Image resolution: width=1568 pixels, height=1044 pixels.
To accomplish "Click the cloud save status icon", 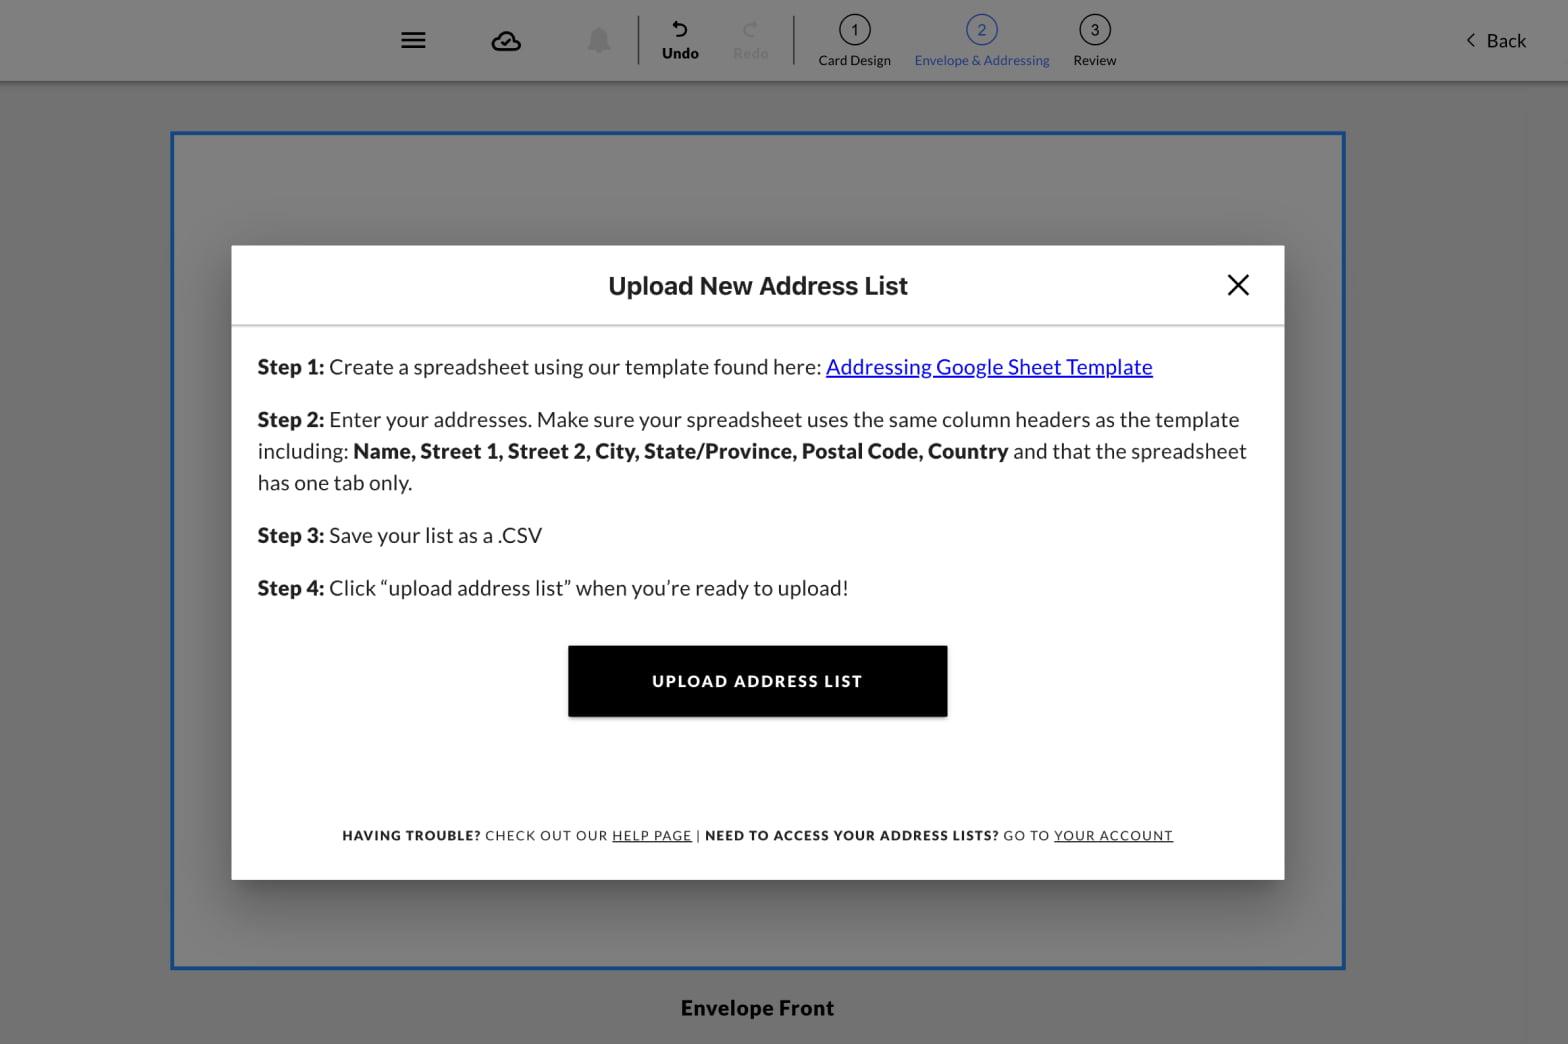I will (x=506, y=41).
